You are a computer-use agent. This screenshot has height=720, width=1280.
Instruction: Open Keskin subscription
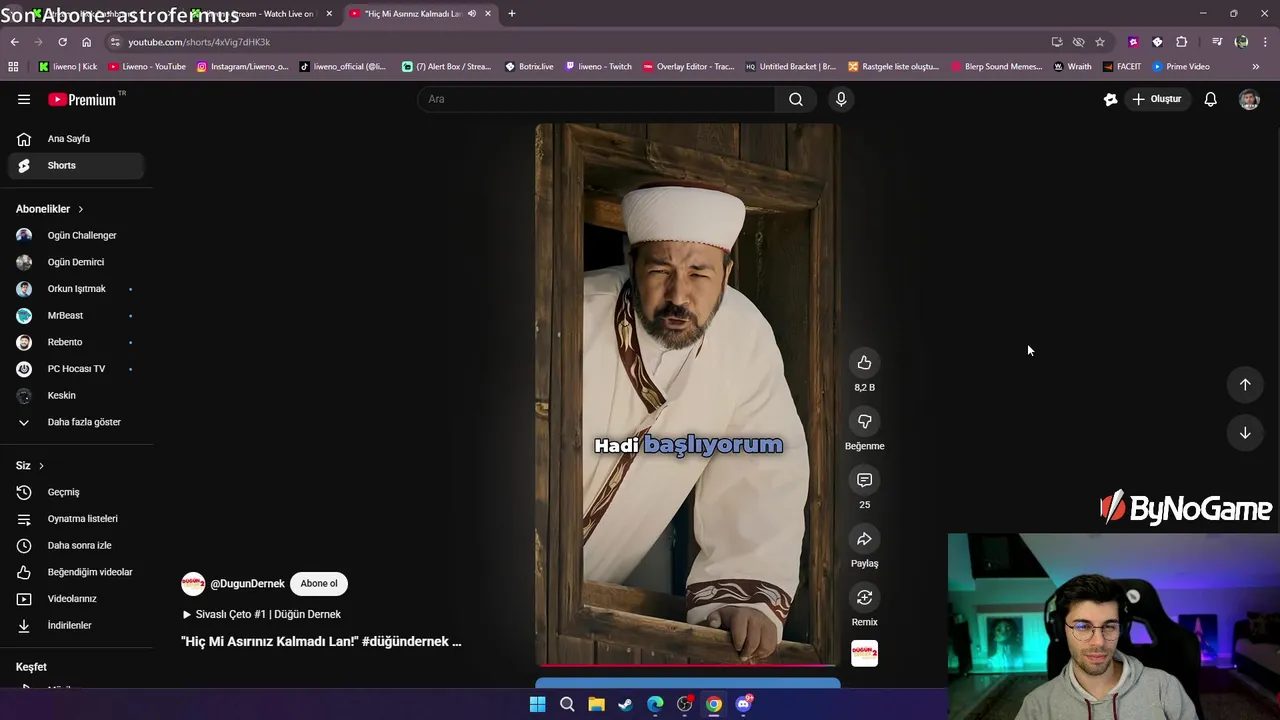click(76, 395)
